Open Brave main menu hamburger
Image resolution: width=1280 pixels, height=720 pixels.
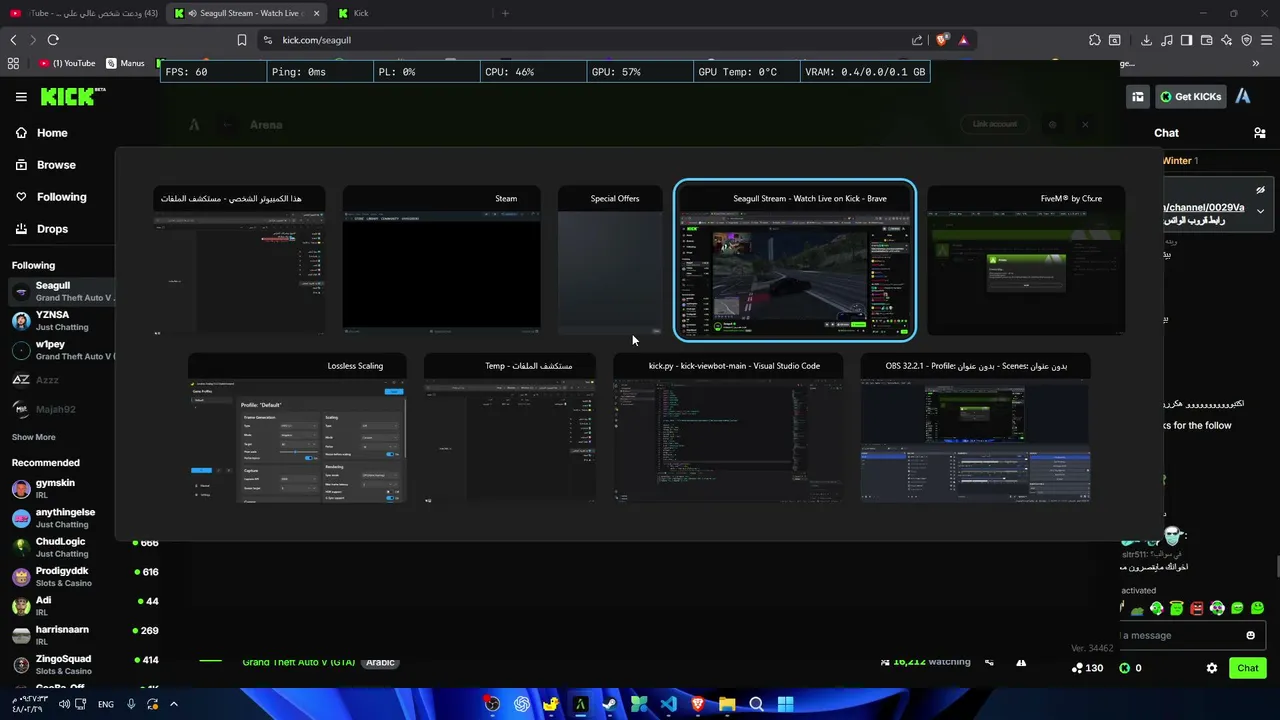click(1267, 40)
